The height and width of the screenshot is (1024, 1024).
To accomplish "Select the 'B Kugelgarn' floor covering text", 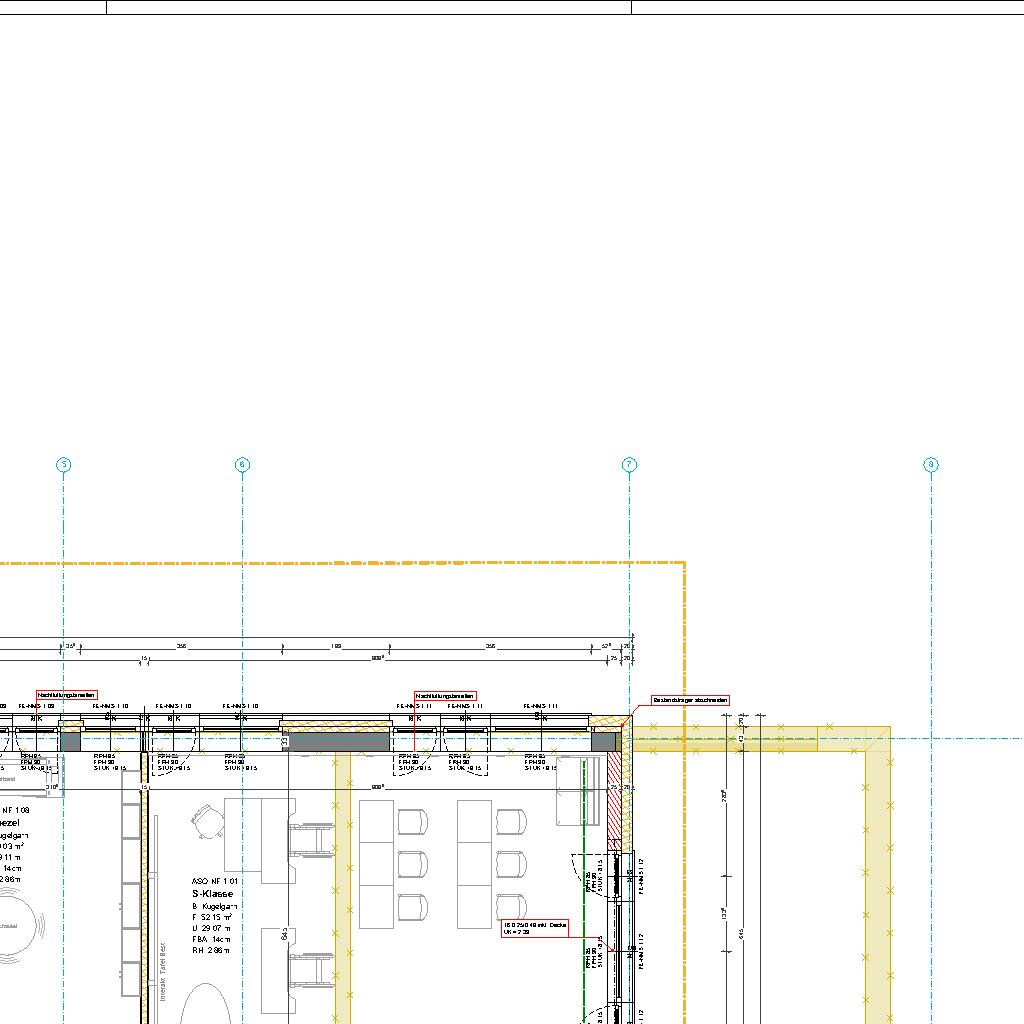I will coord(215,904).
